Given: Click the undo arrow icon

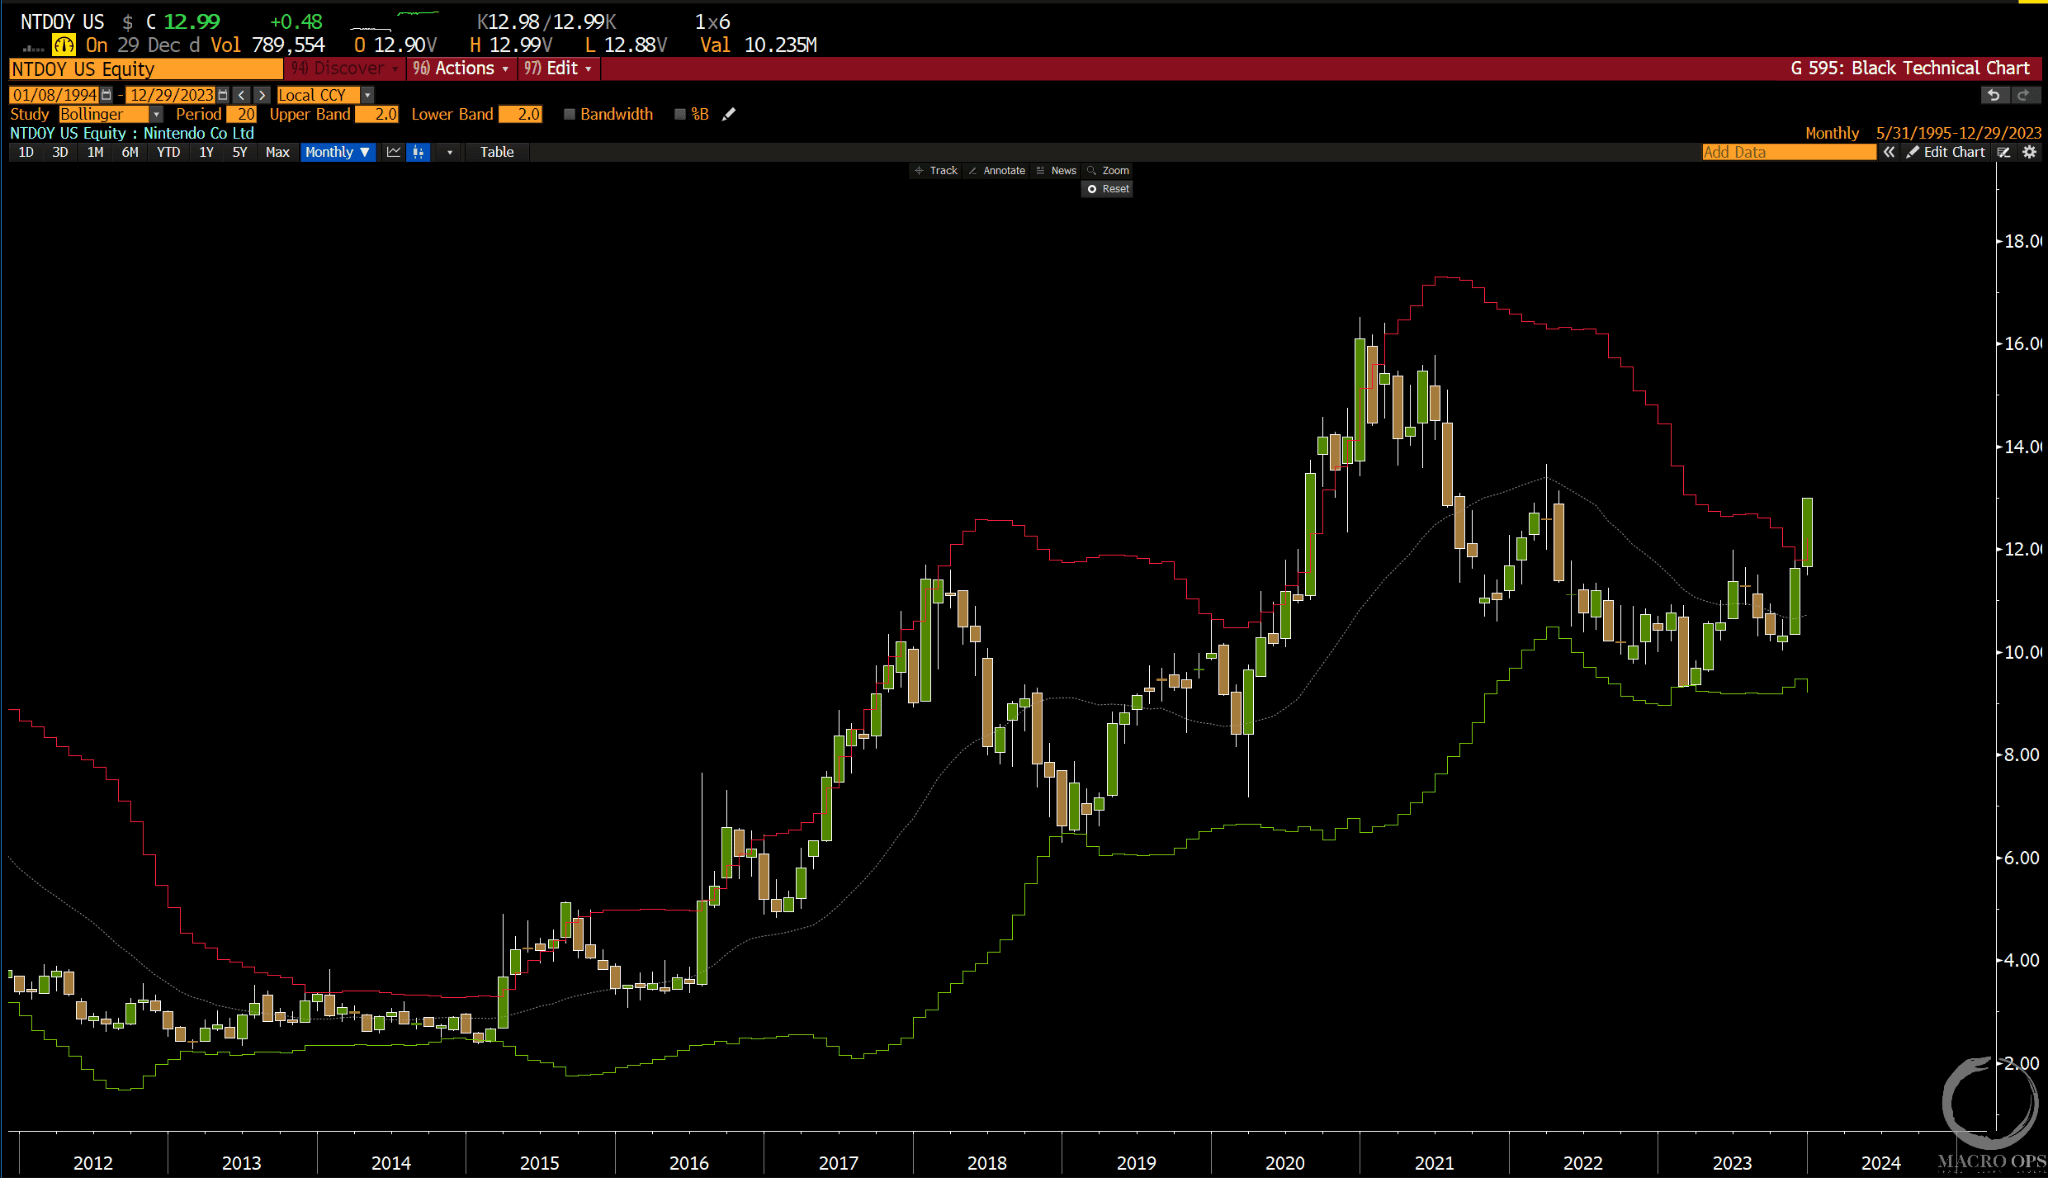Looking at the screenshot, I should click(1993, 95).
